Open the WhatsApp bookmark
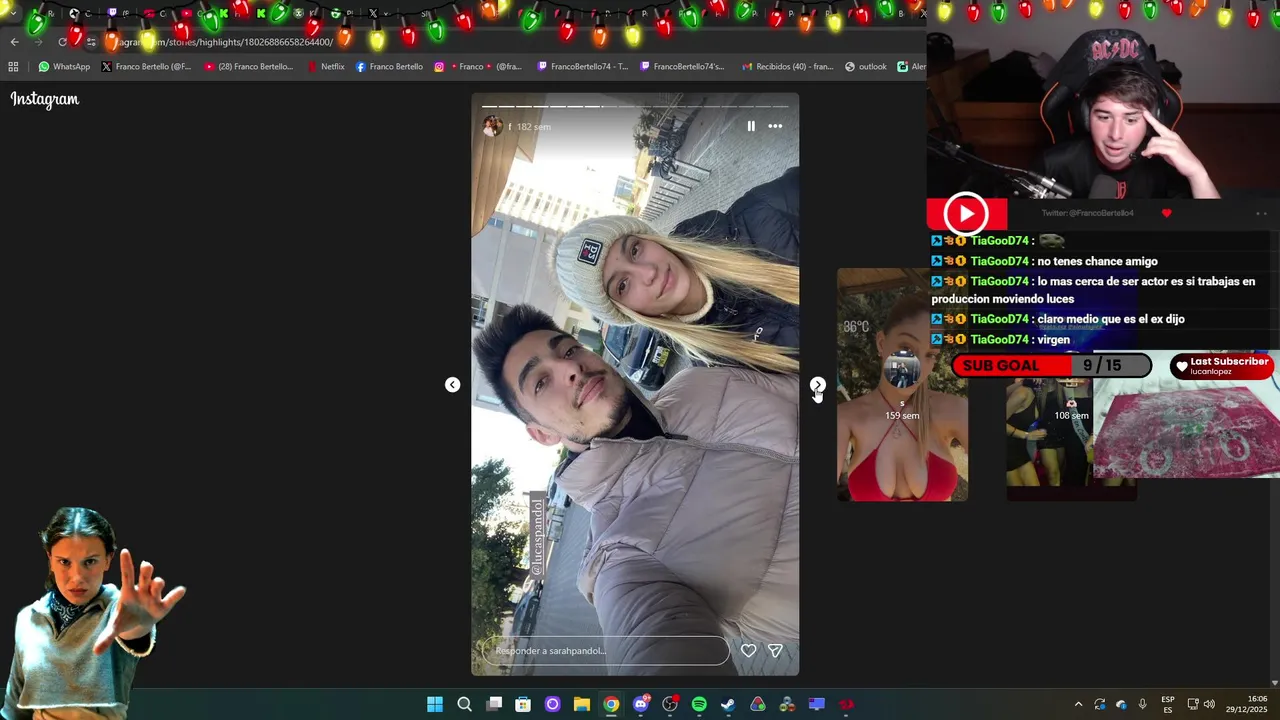Screen dimensions: 1280x720 [x=64, y=67]
